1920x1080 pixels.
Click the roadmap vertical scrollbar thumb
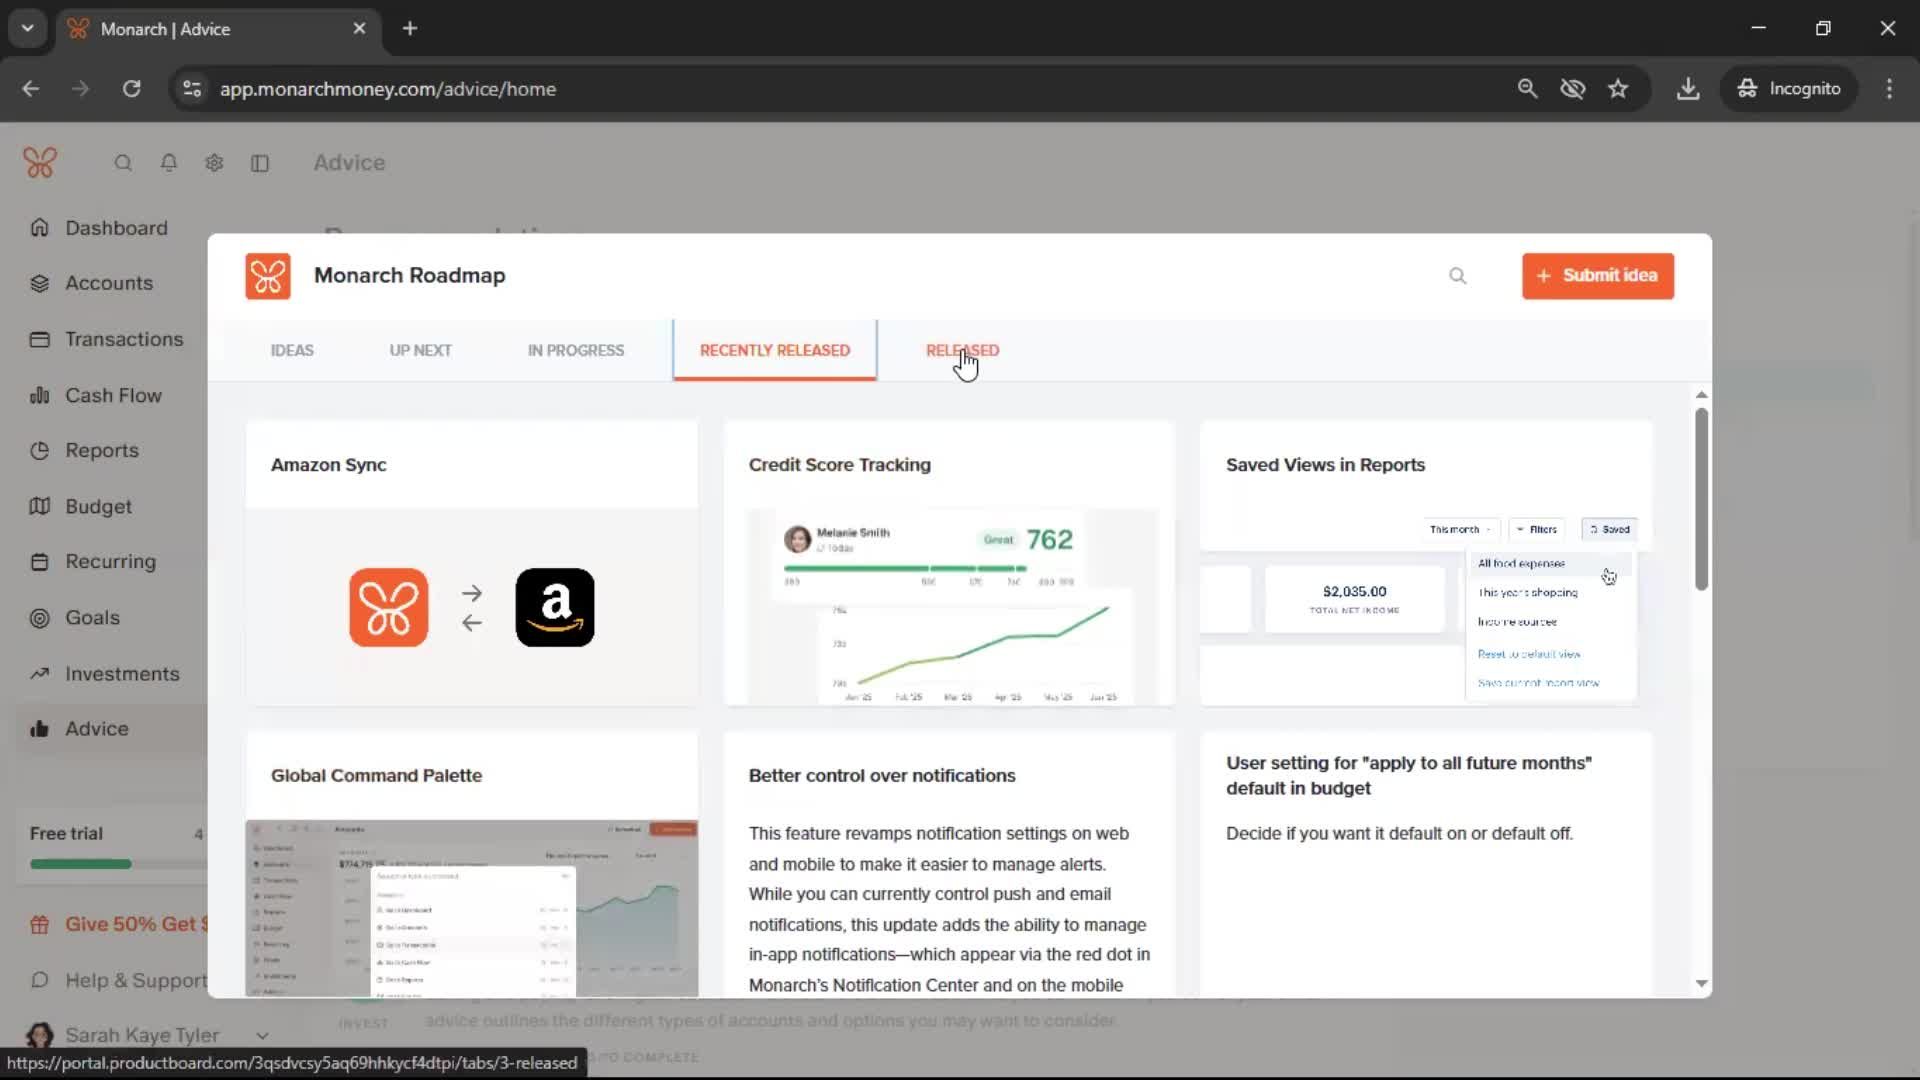[1701, 498]
